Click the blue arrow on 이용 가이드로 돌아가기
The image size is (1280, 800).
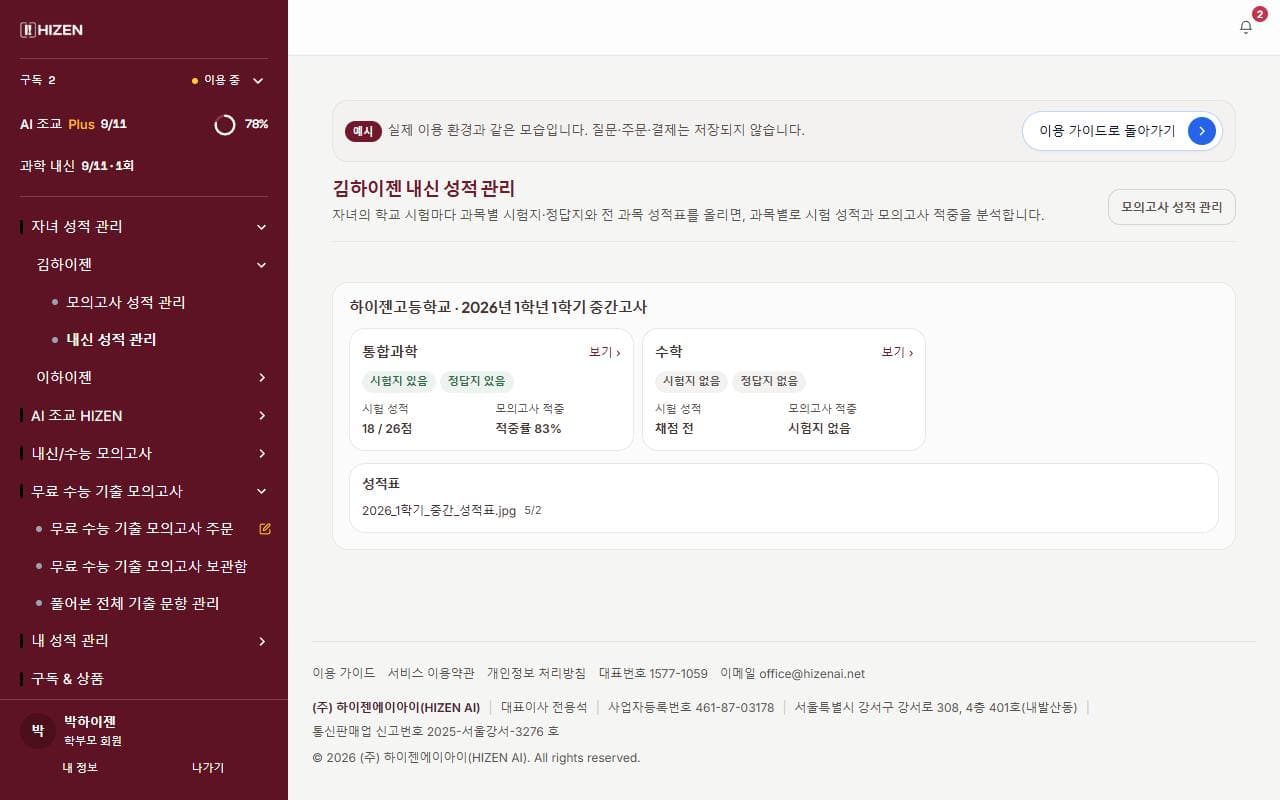[x=1202, y=131]
